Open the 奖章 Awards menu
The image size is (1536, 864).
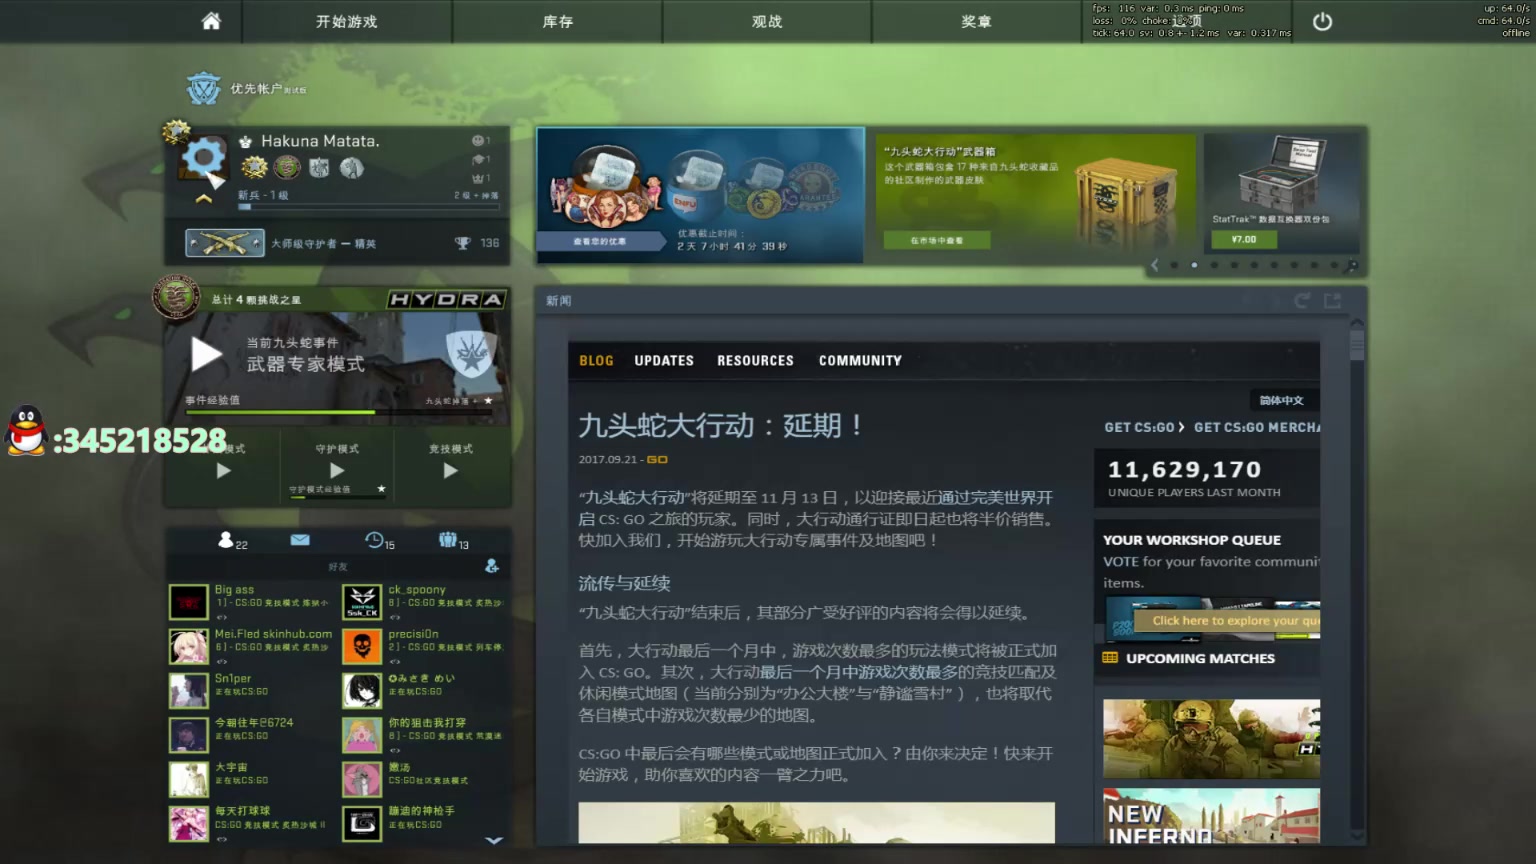click(x=976, y=21)
